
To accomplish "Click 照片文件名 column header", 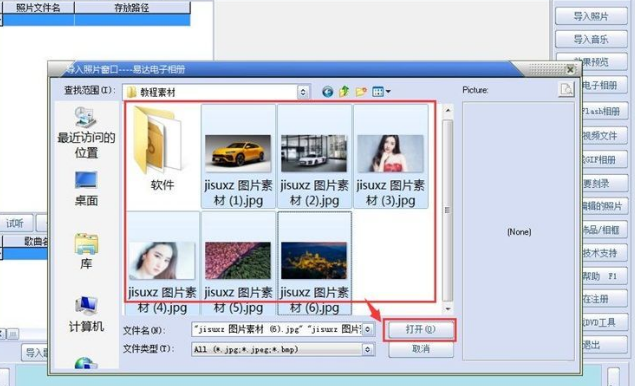I will pos(38,8).
